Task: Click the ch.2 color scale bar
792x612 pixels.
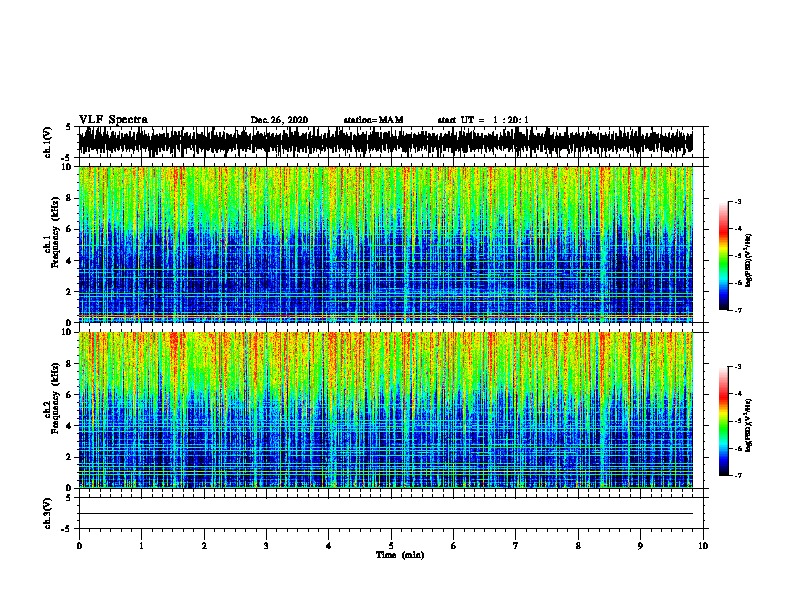Action: tap(724, 421)
